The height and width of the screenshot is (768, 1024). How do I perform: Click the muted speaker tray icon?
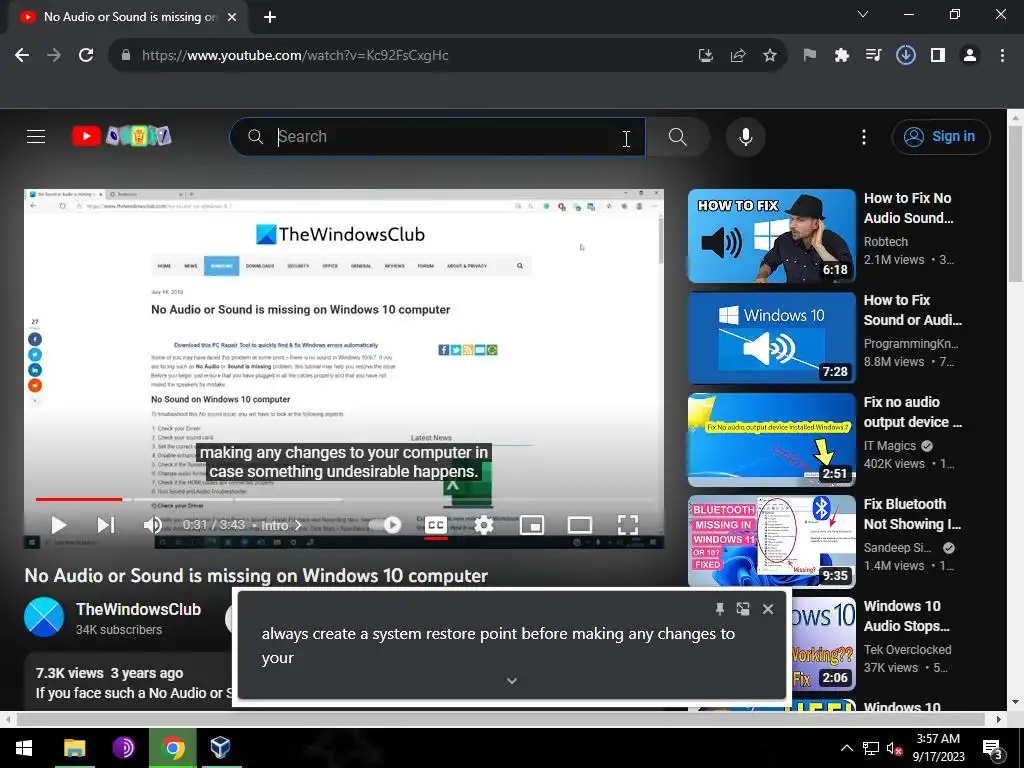click(893, 748)
